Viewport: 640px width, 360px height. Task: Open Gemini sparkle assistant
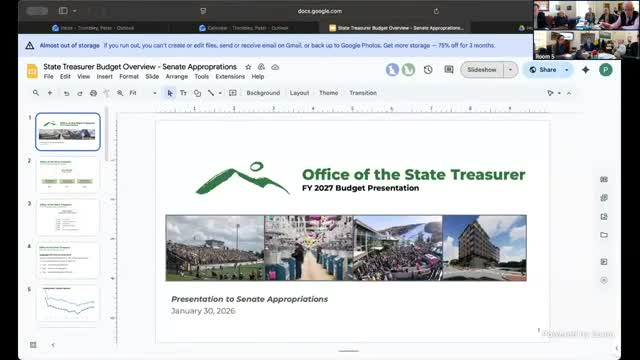point(586,70)
